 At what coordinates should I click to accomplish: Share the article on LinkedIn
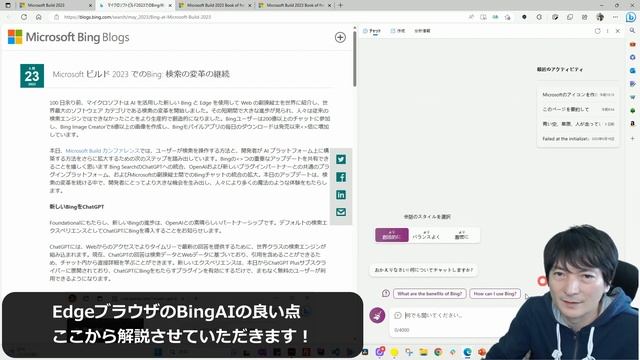(x=341, y=195)
